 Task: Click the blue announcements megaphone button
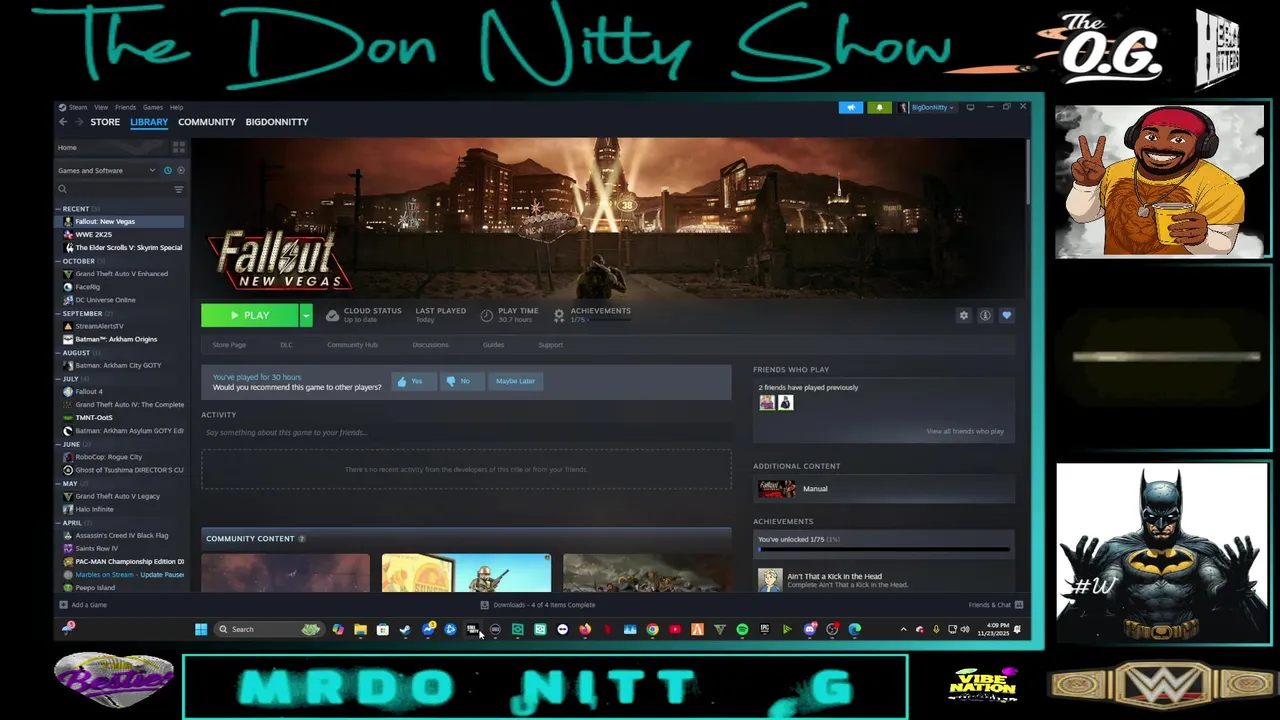(851, 107)
